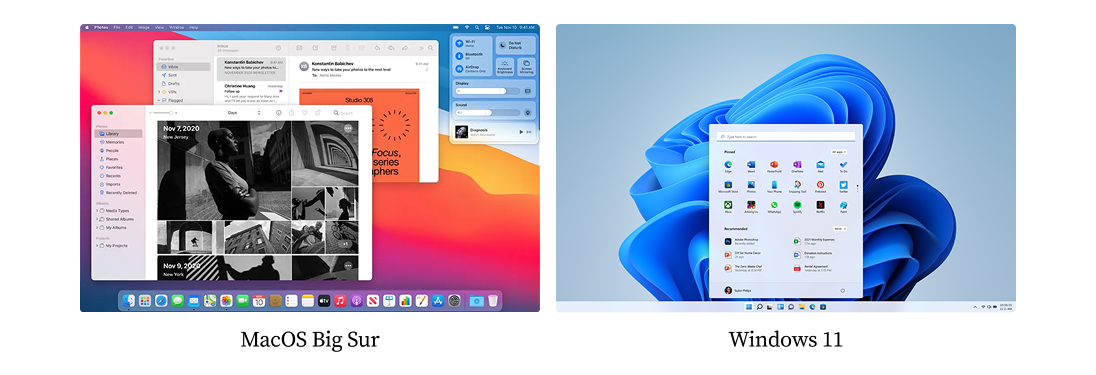Click the All apps button in the Start menu

click(839, 151)
